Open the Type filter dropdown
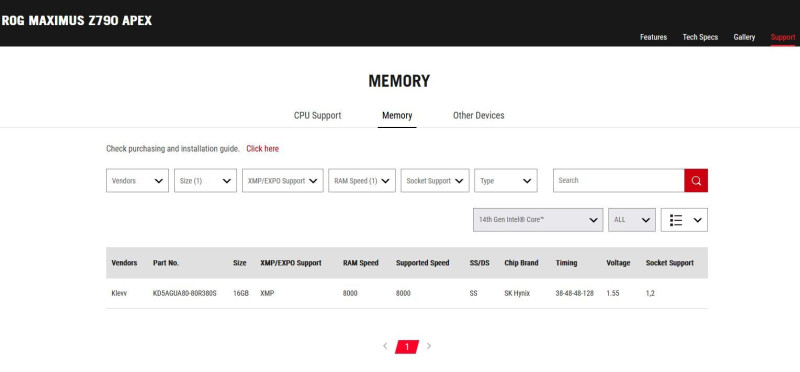Viewport: 800px width, 372px height. pyautogui.click(x=506, y=181)
